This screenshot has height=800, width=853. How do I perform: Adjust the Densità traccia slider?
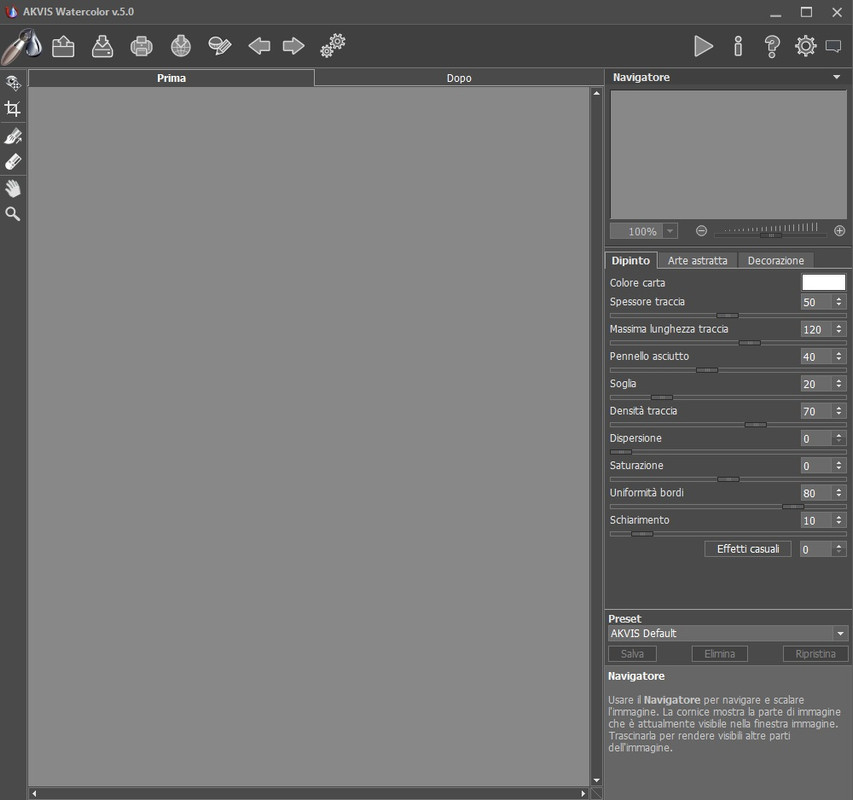727,424
